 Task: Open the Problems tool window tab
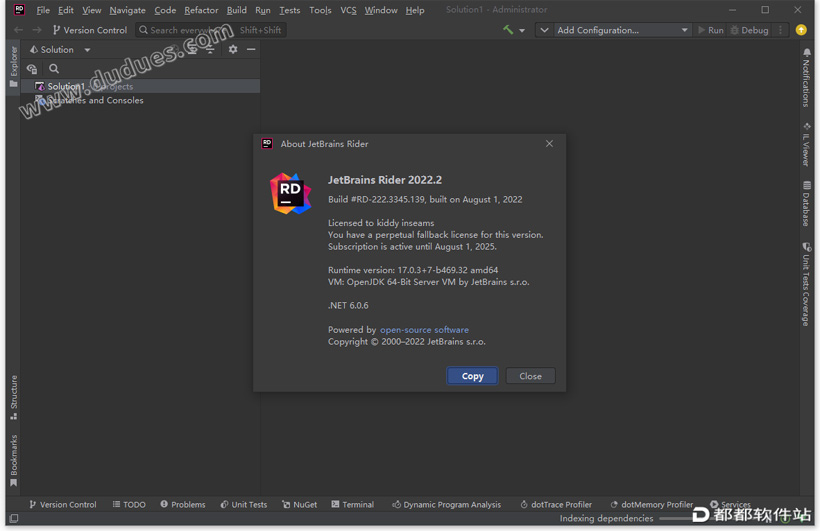[x=183, y=504]
